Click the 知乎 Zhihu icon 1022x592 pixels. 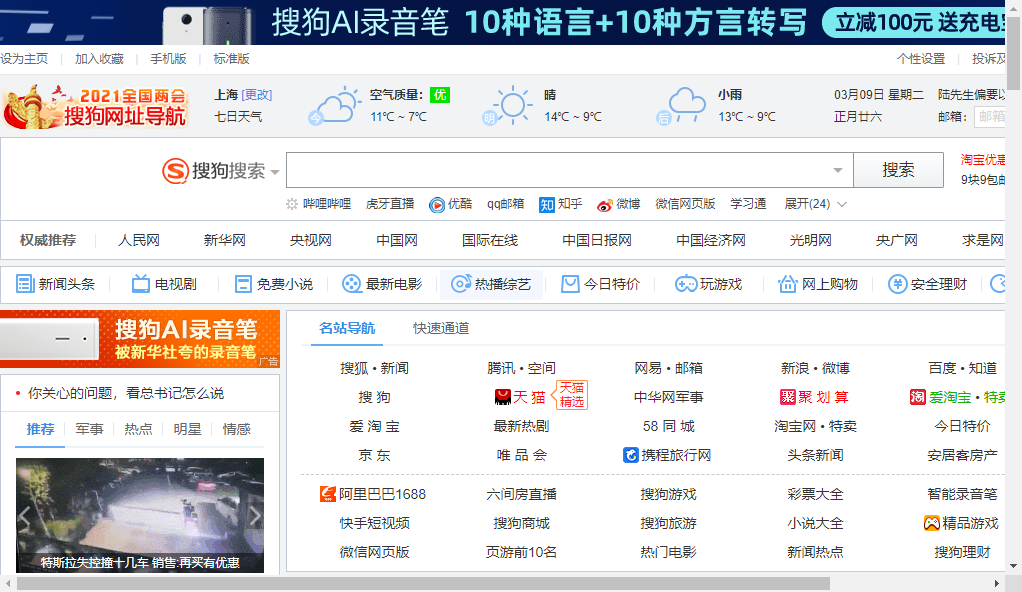pyautogui.click(x=546, y=205)
